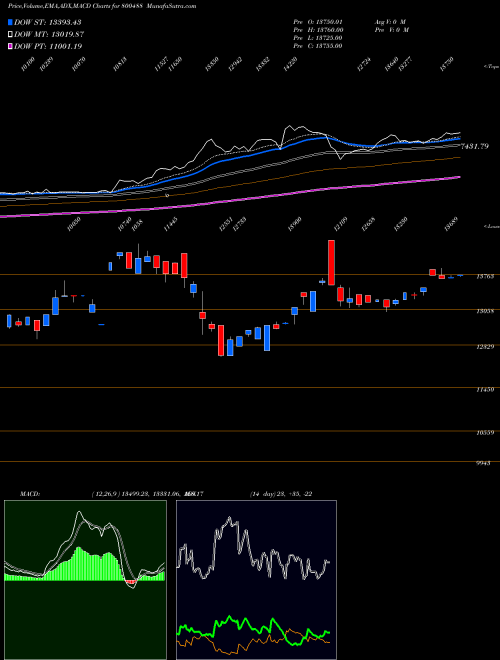Click the 9943 price level label
This screenshot has width=500, height=660.
(x=484, y=463)
